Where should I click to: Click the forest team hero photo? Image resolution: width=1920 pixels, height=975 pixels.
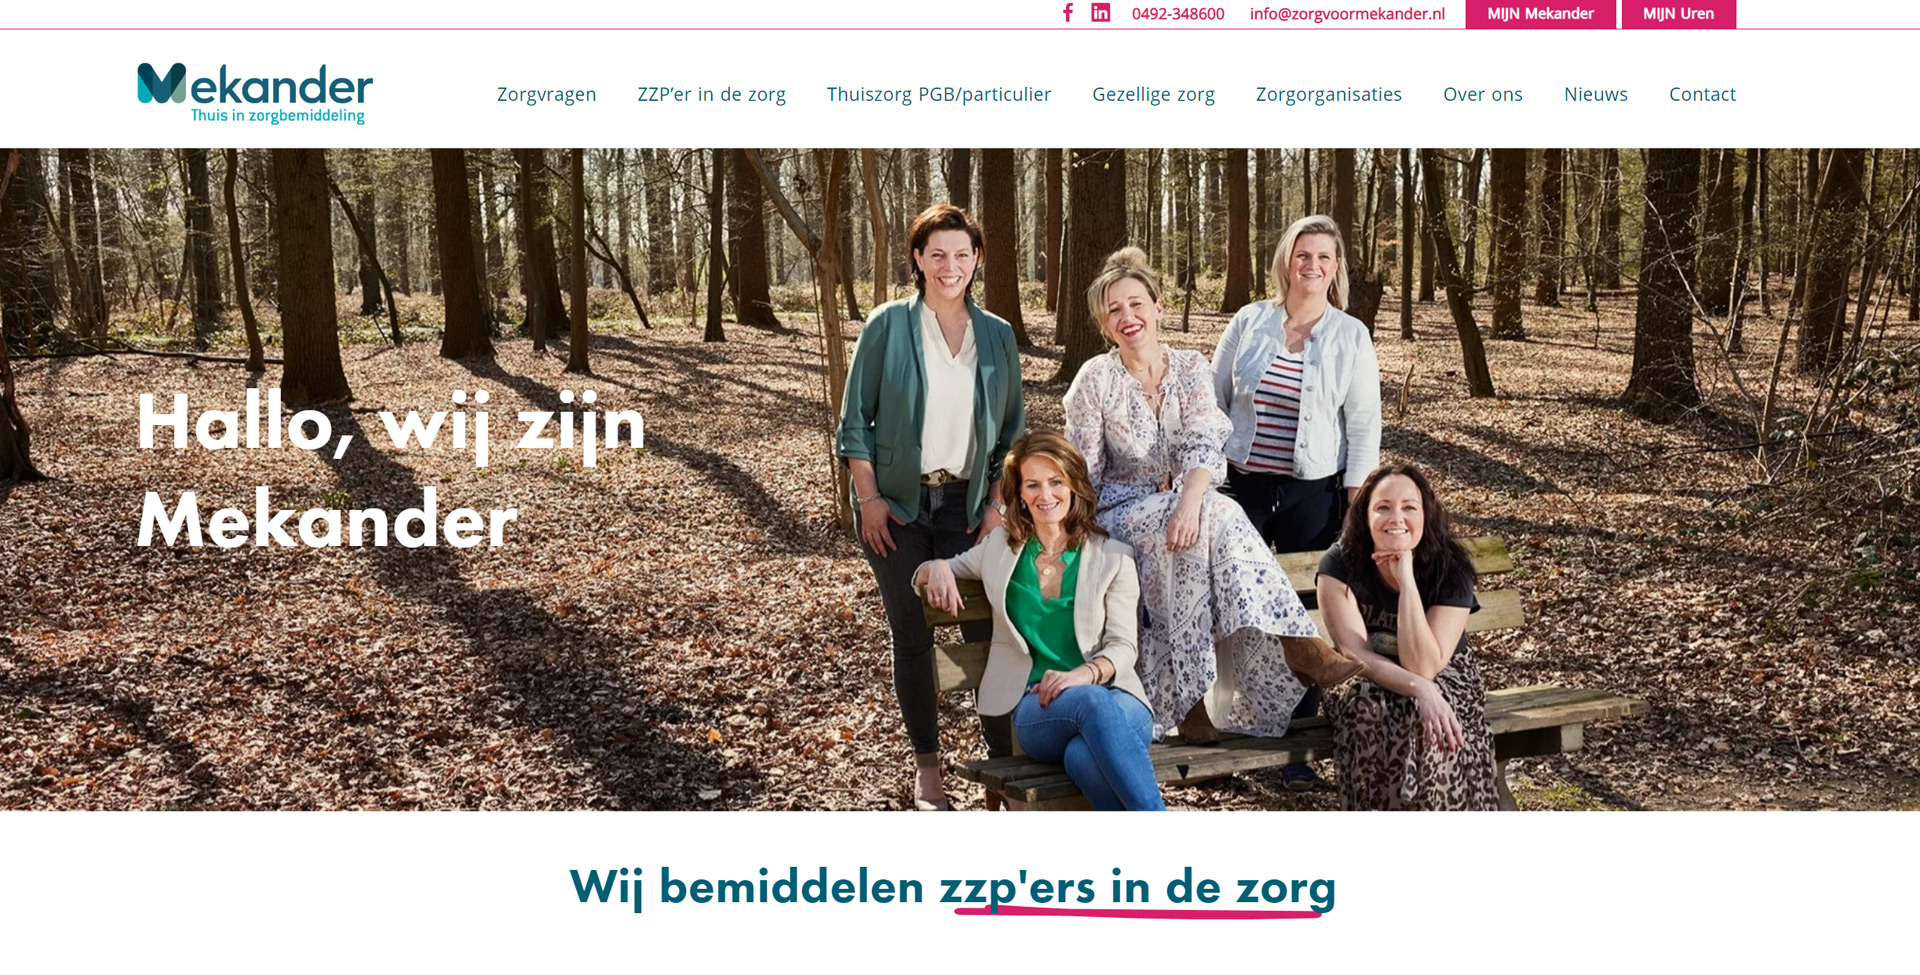[x=960, y=479]
